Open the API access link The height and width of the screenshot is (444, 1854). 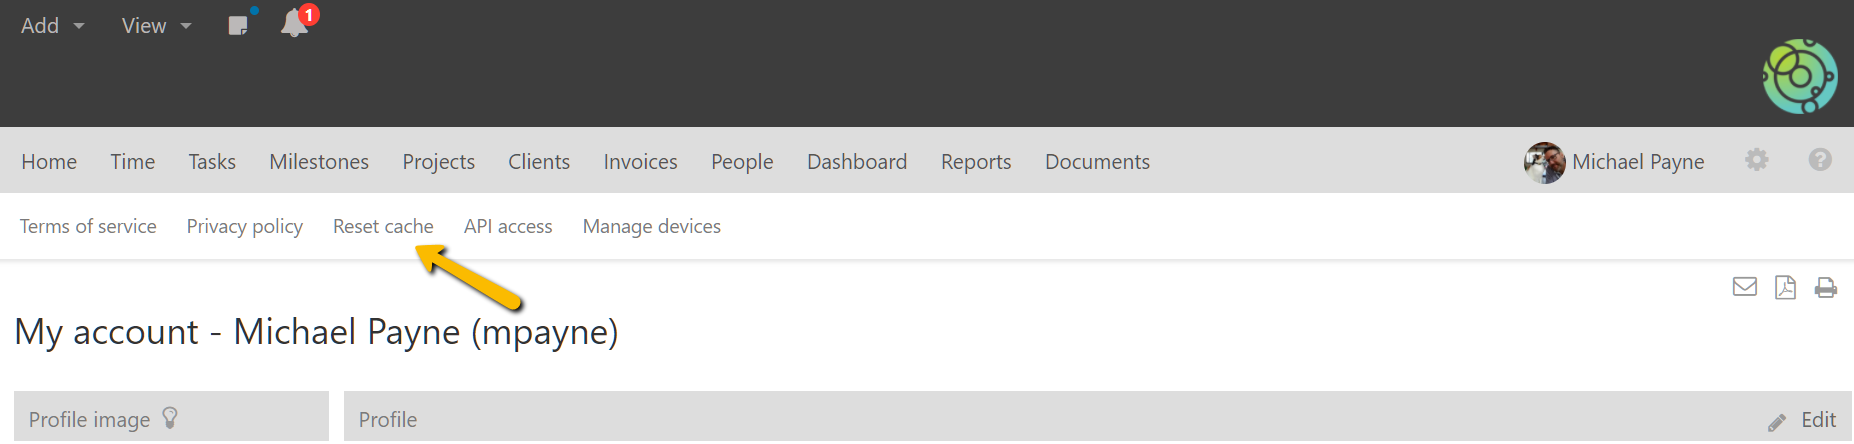tap(508, 227)
